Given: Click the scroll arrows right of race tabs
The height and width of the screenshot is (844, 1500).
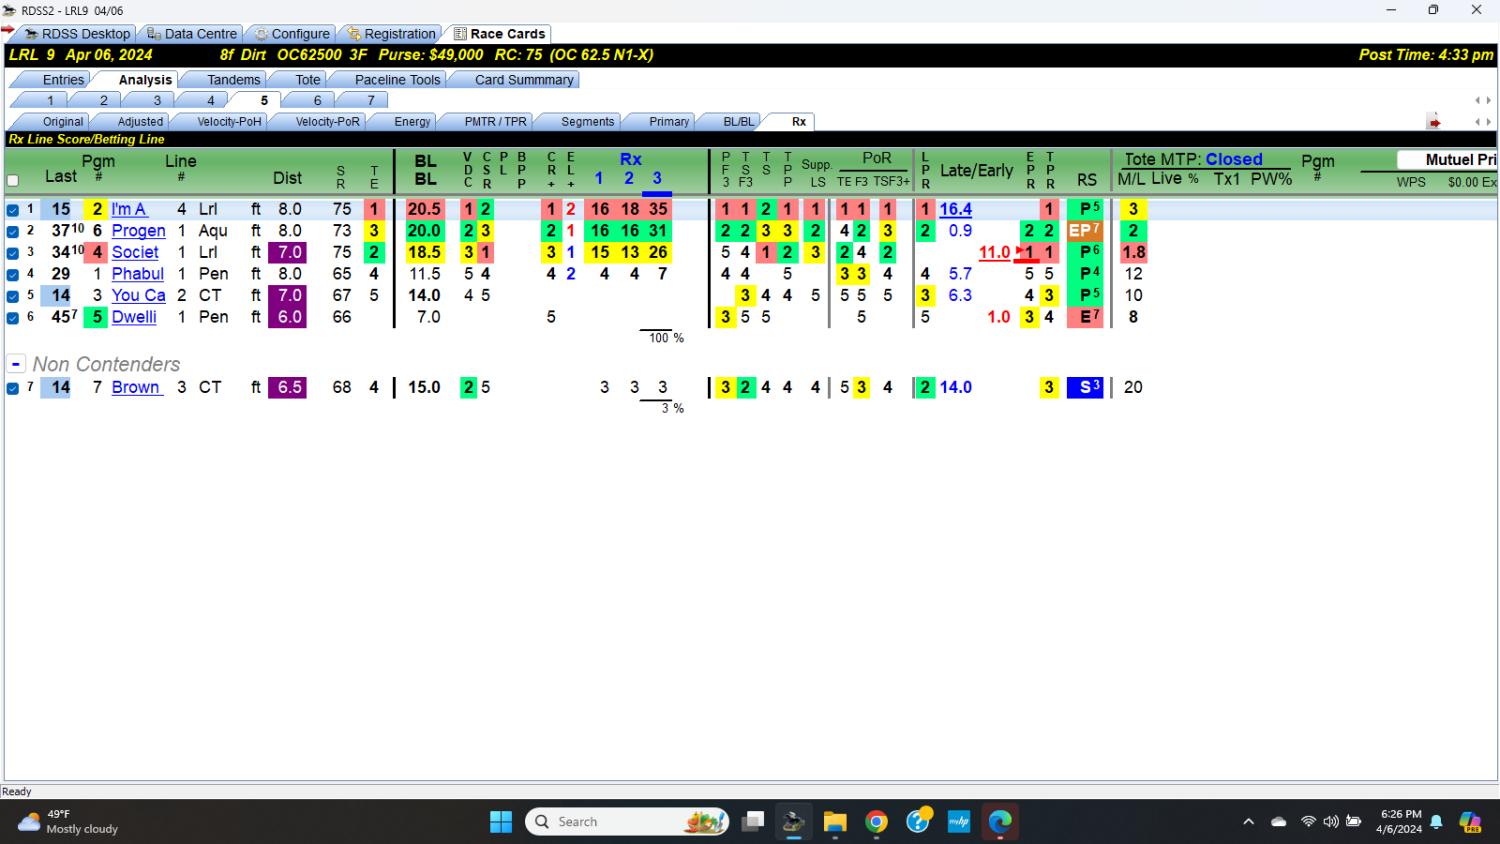Looking at the screenshot, I should point(1483,100).
